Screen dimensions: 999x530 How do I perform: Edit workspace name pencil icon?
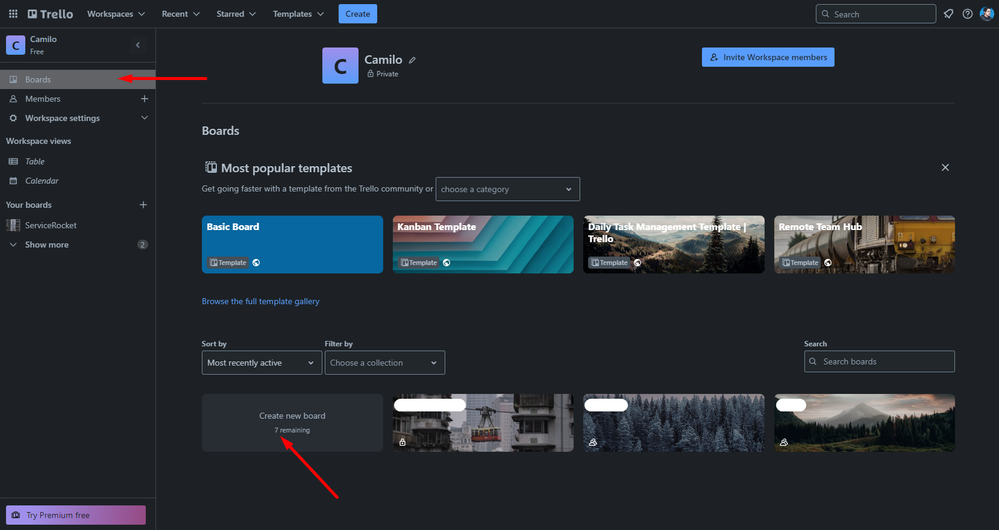(x=412, y=60)
